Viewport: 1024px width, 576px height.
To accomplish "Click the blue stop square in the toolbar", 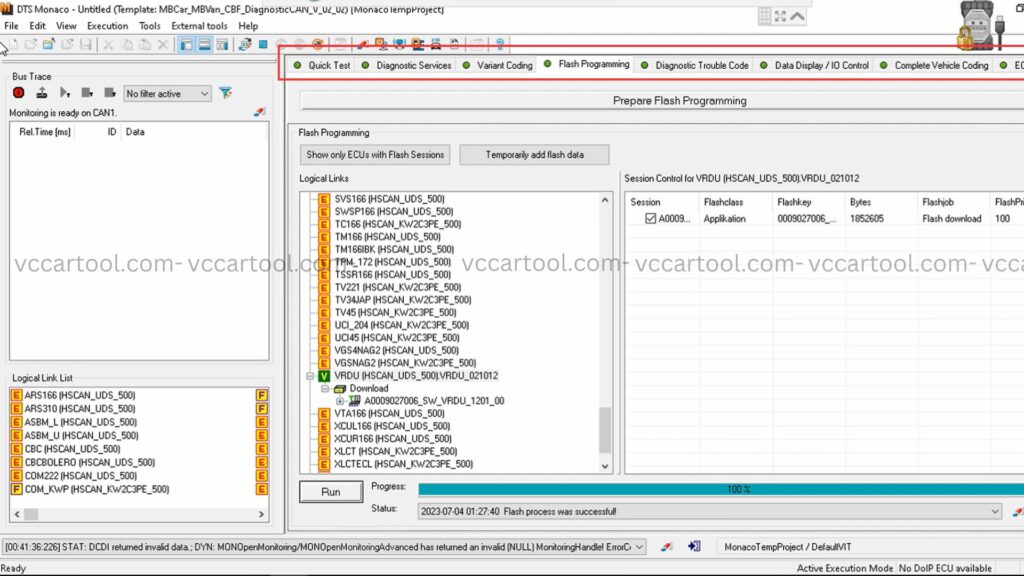I will (x=263, y=44).
